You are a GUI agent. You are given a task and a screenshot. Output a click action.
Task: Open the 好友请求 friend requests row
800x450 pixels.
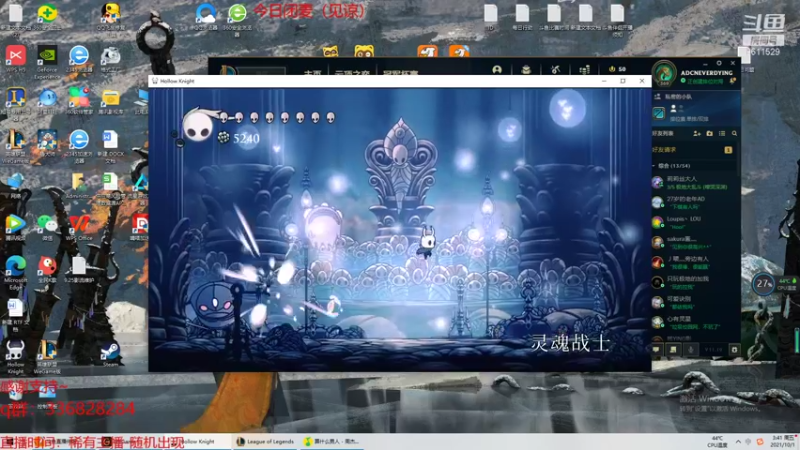pos(694,149)
